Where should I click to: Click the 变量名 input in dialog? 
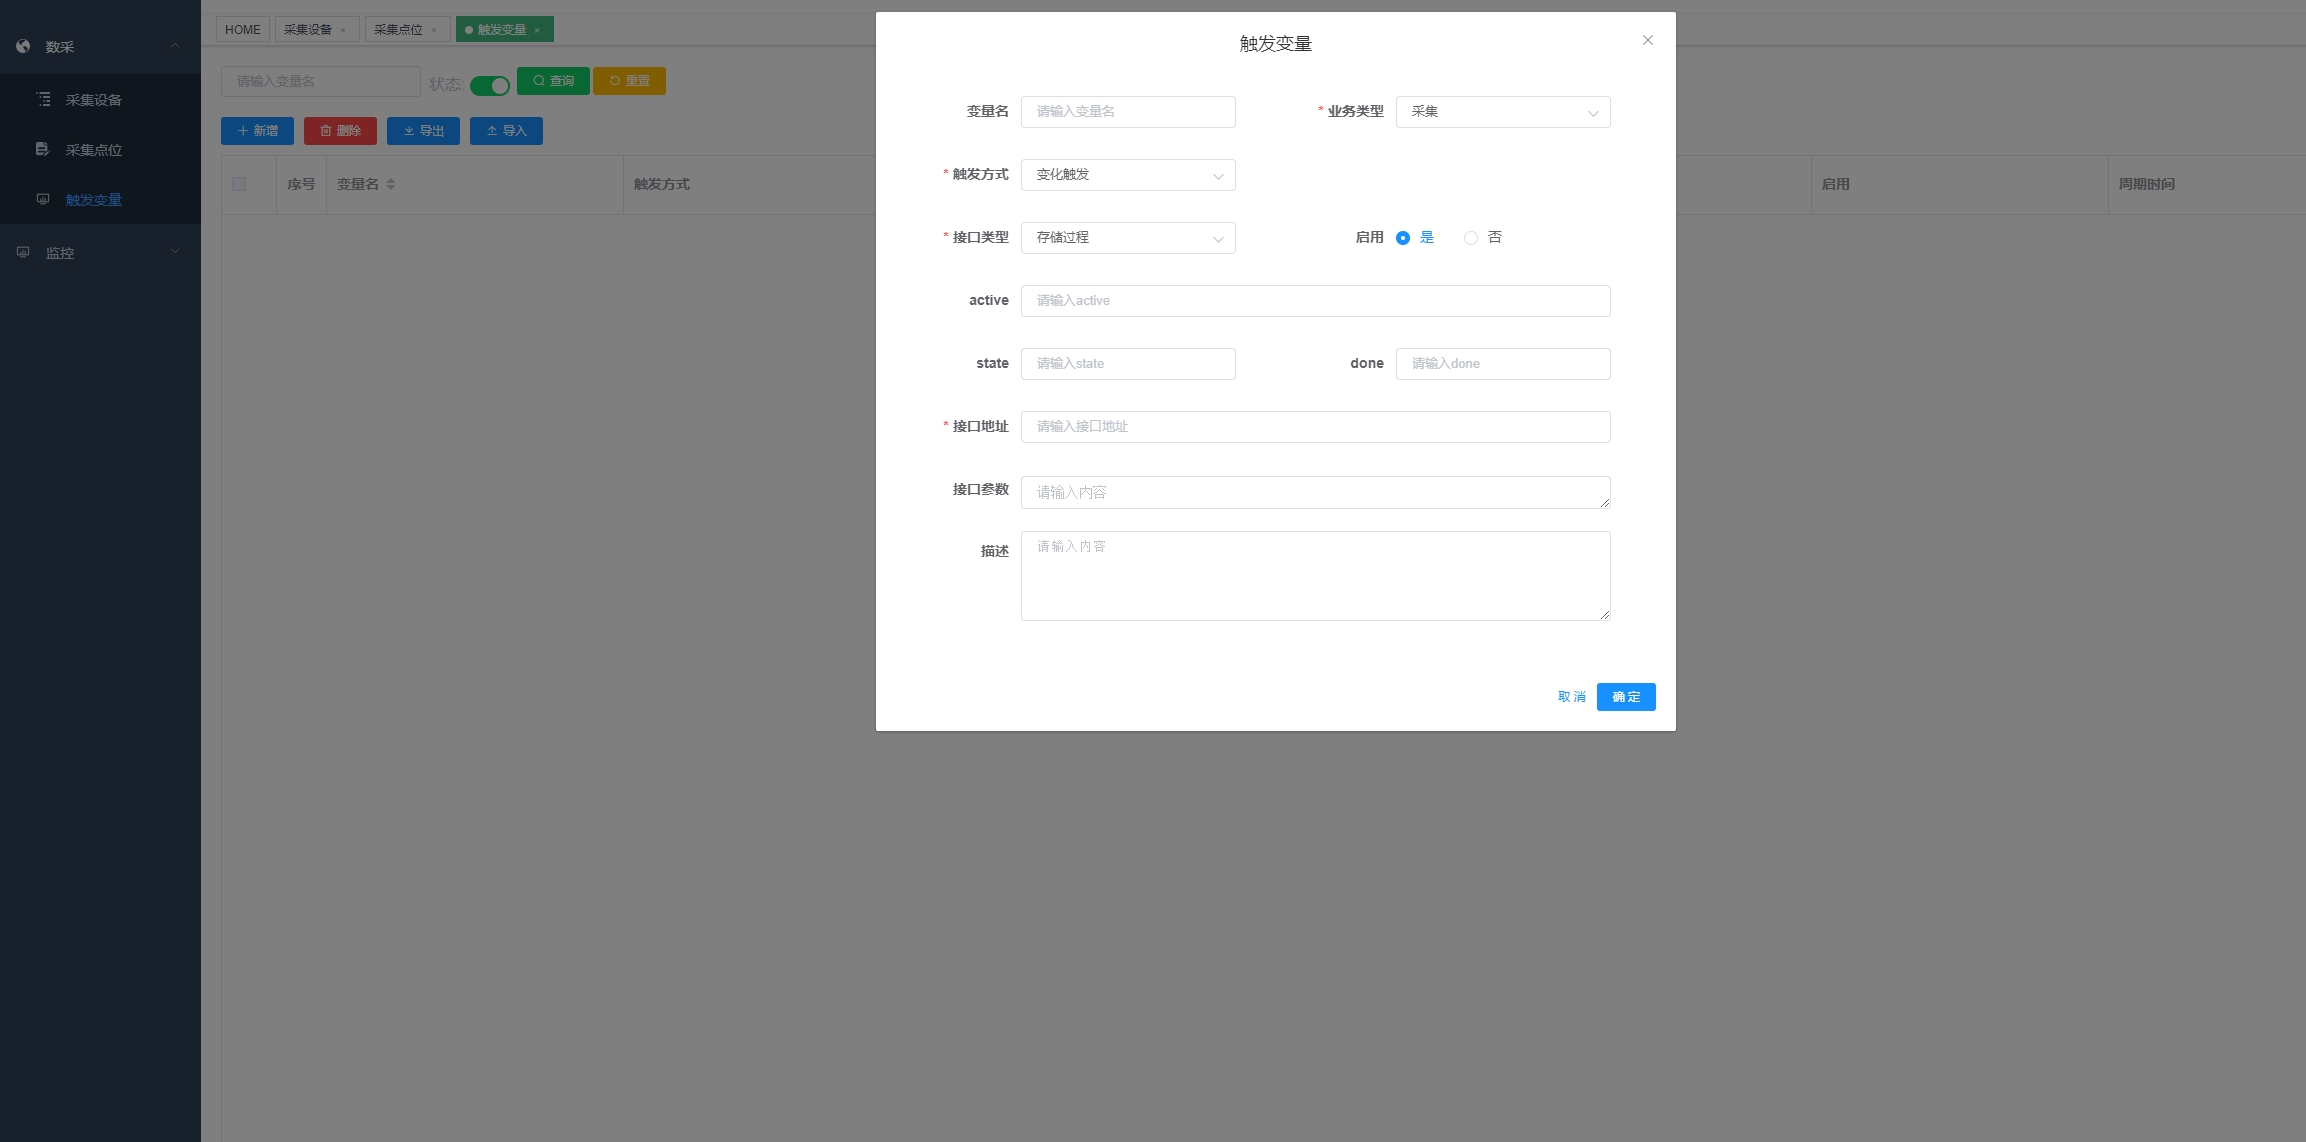point(1128,112)
